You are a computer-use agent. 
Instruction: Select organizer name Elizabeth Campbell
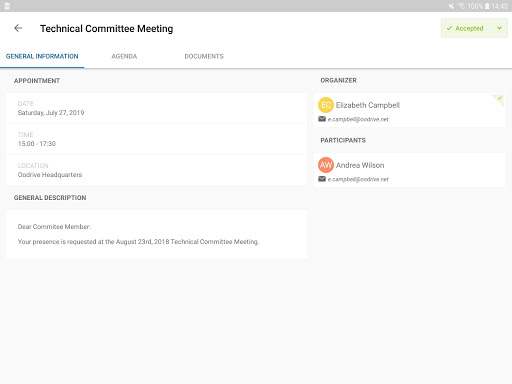(x=368, y=105)
